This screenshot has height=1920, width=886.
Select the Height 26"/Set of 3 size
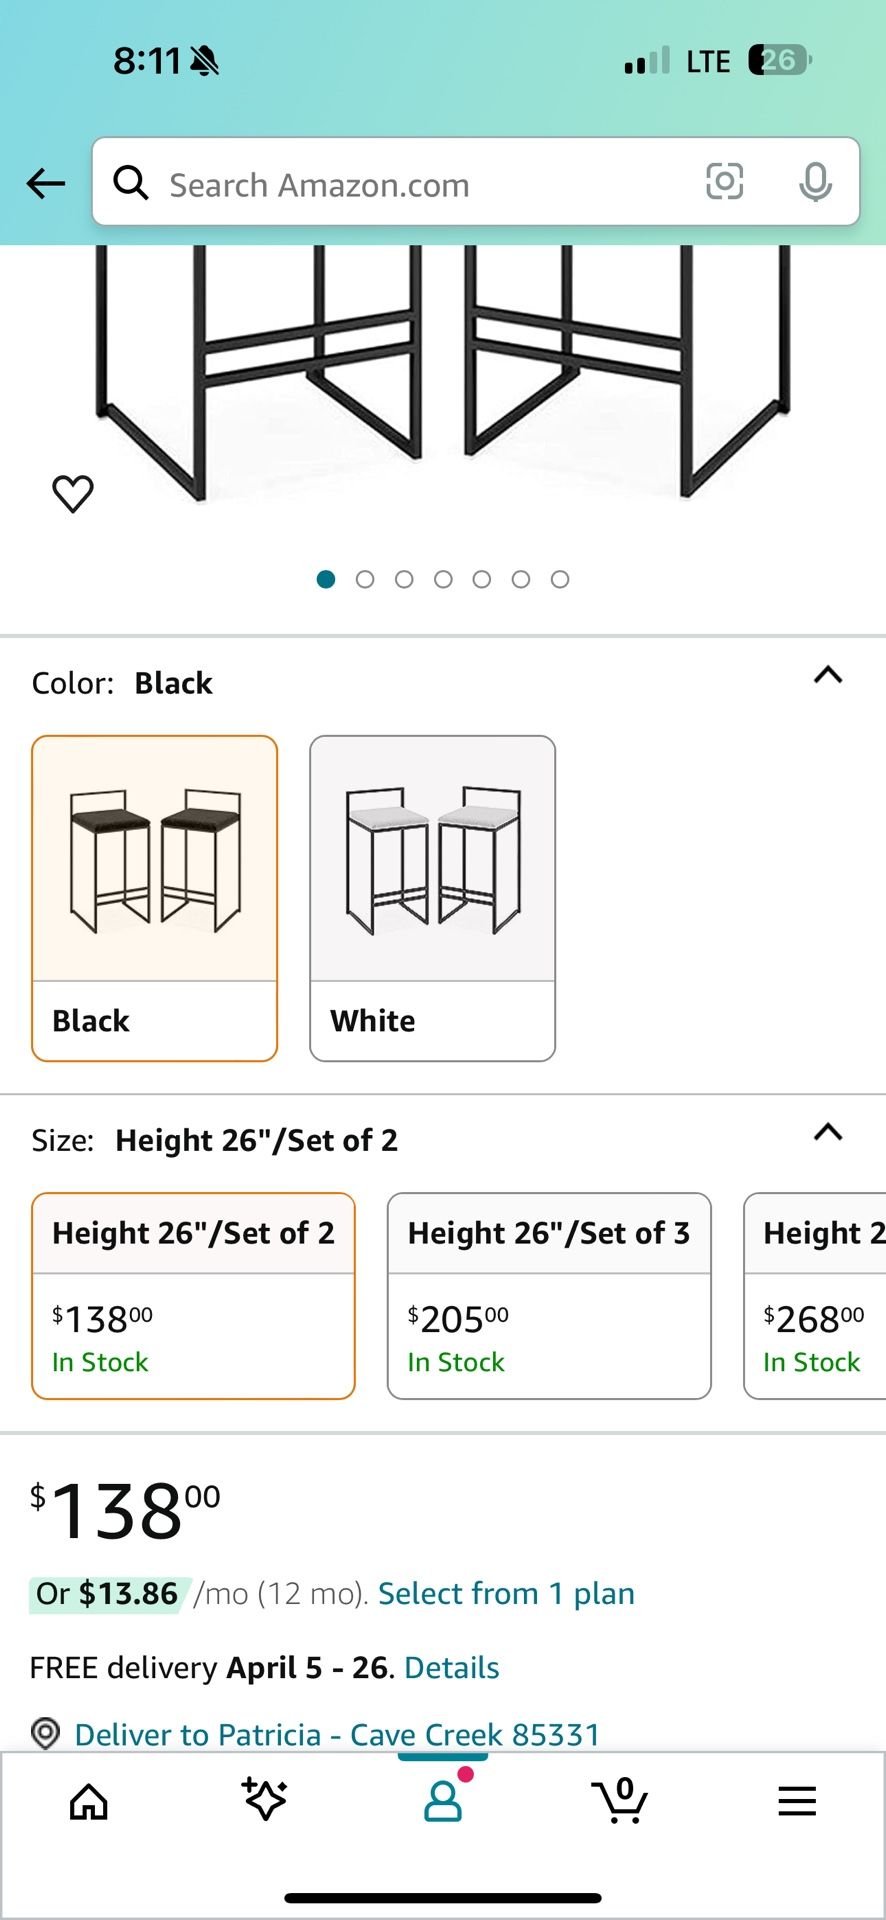click(549, 1295)
